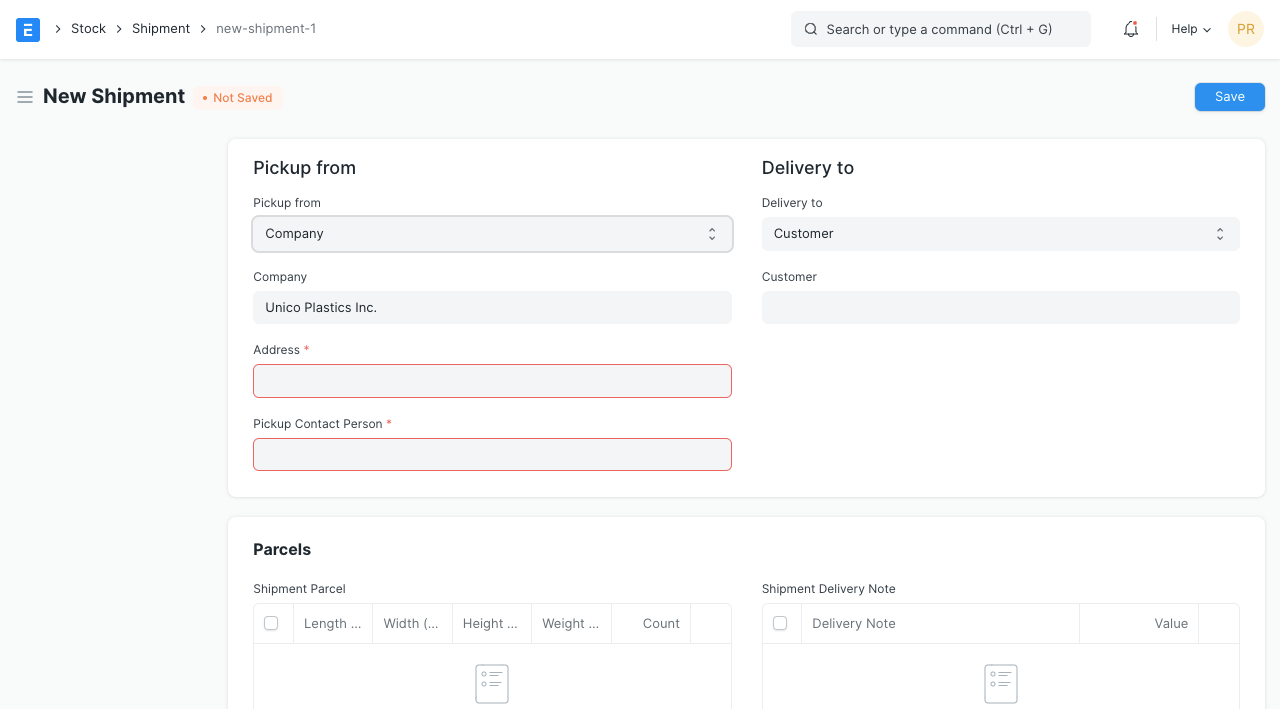Open the Delivery to dropdown
Screen dimensions: 1280x709
coord(1000,234)
